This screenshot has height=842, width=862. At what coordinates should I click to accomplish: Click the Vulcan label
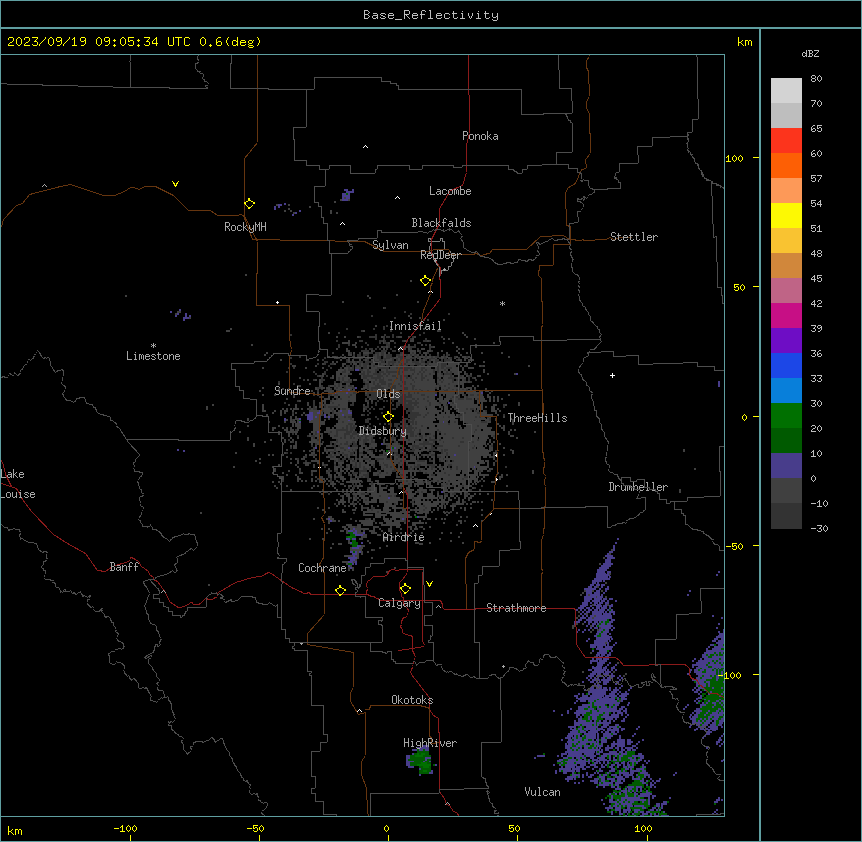(x=542, y=792)
